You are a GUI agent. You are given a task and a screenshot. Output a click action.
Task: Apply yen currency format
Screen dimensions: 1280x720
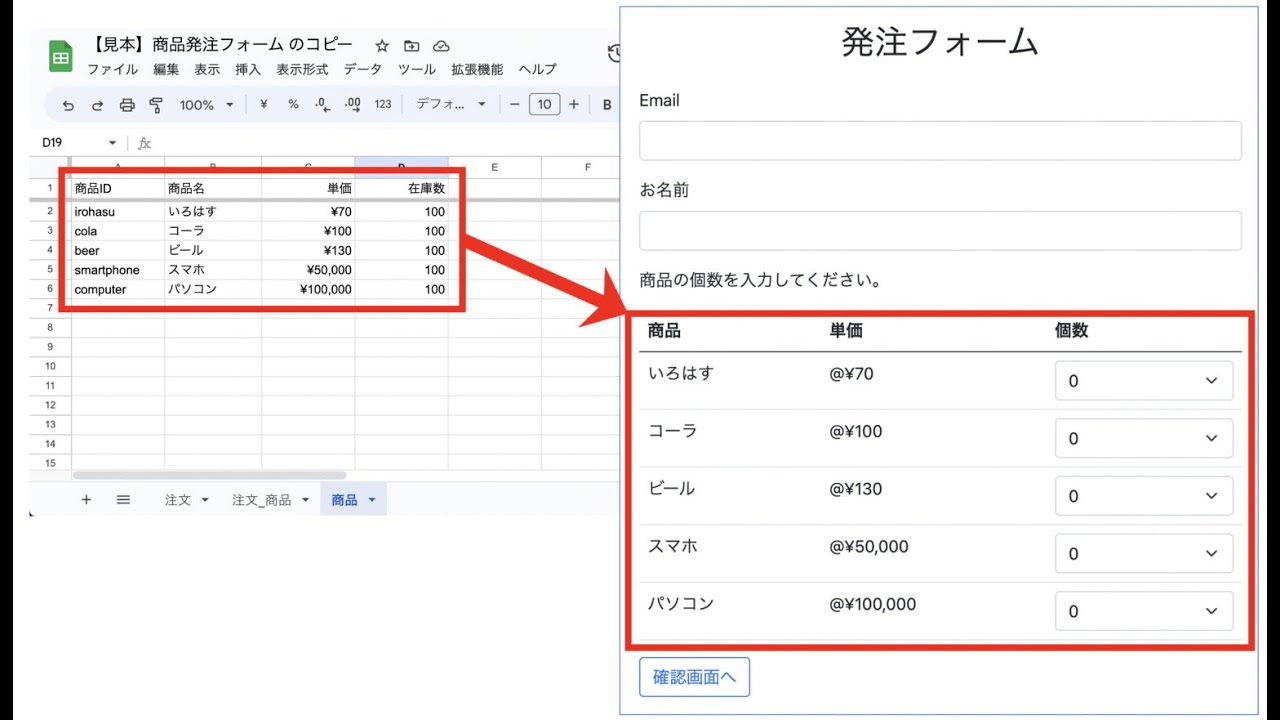263,104
